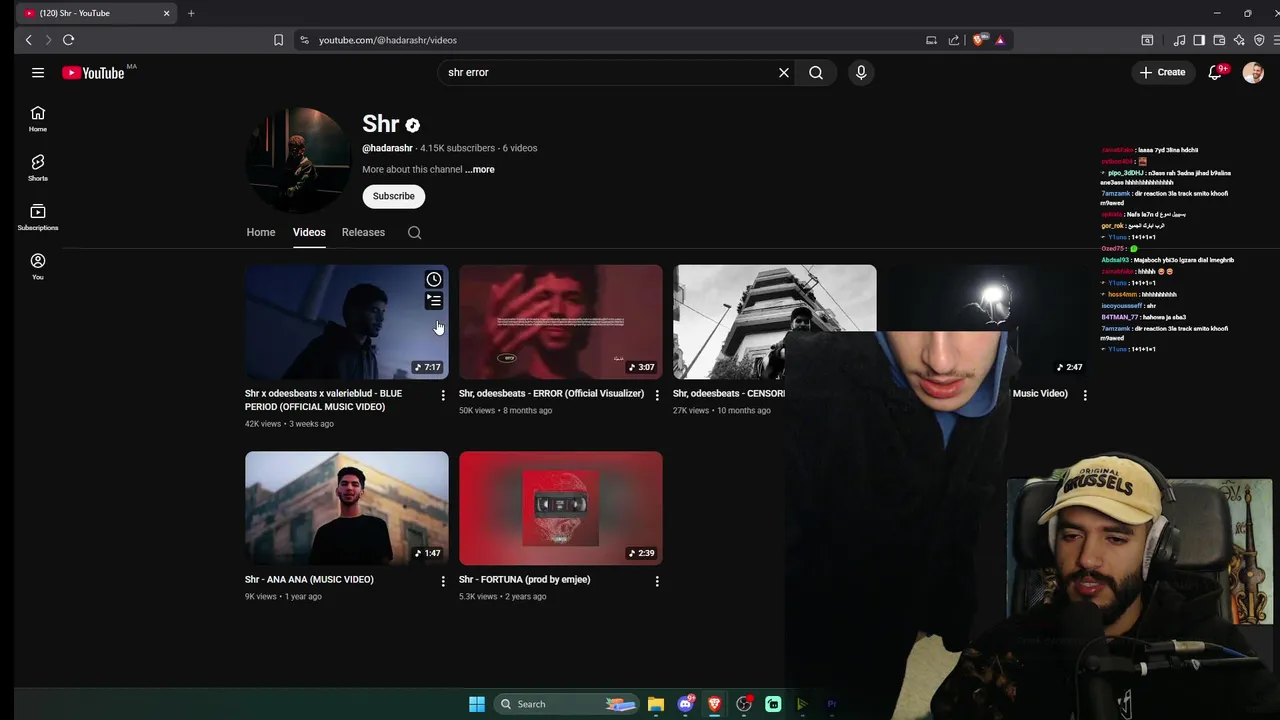Open options menu for the 2:47 video
The width and height of the screenshot is (1280, 720).
(x=1085, y=395)
